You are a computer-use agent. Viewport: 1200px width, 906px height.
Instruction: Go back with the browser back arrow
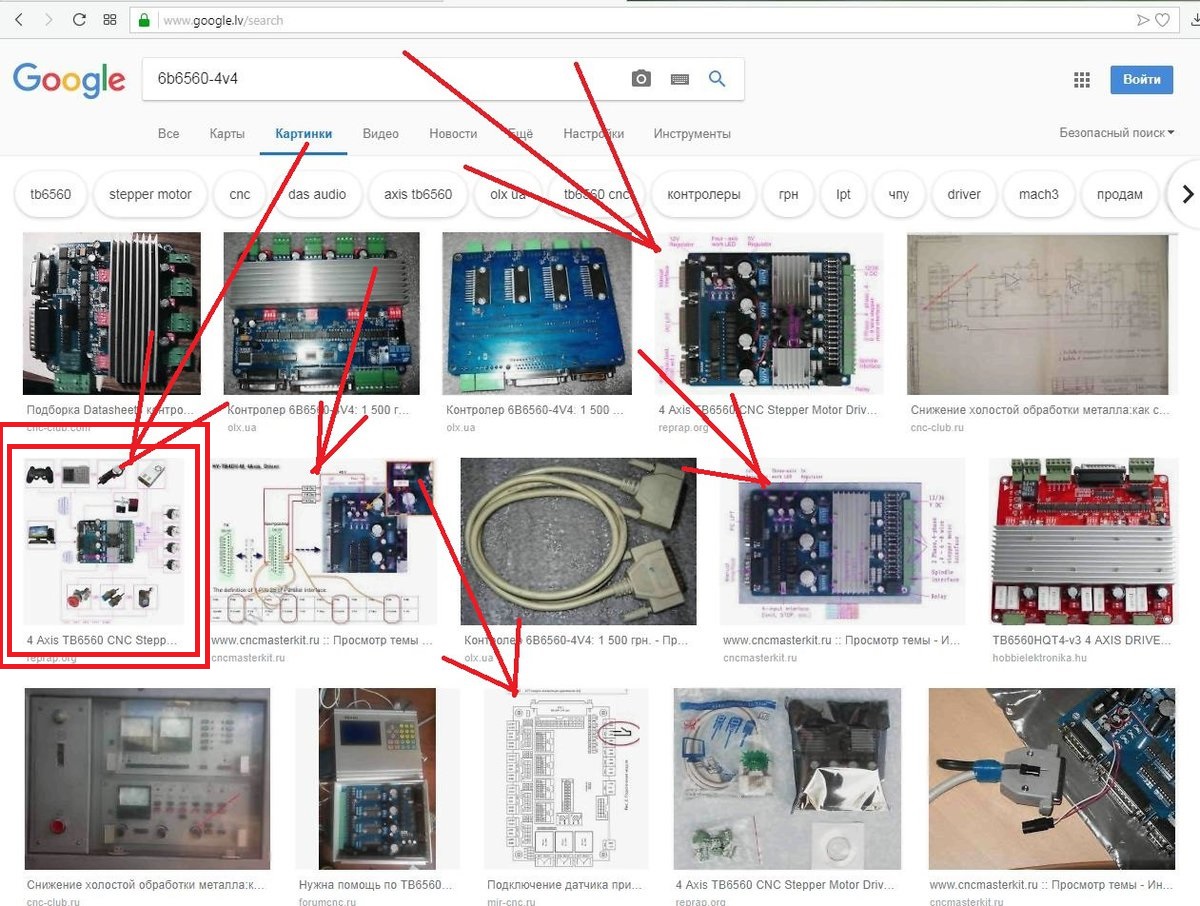click(x=18, y=19)
